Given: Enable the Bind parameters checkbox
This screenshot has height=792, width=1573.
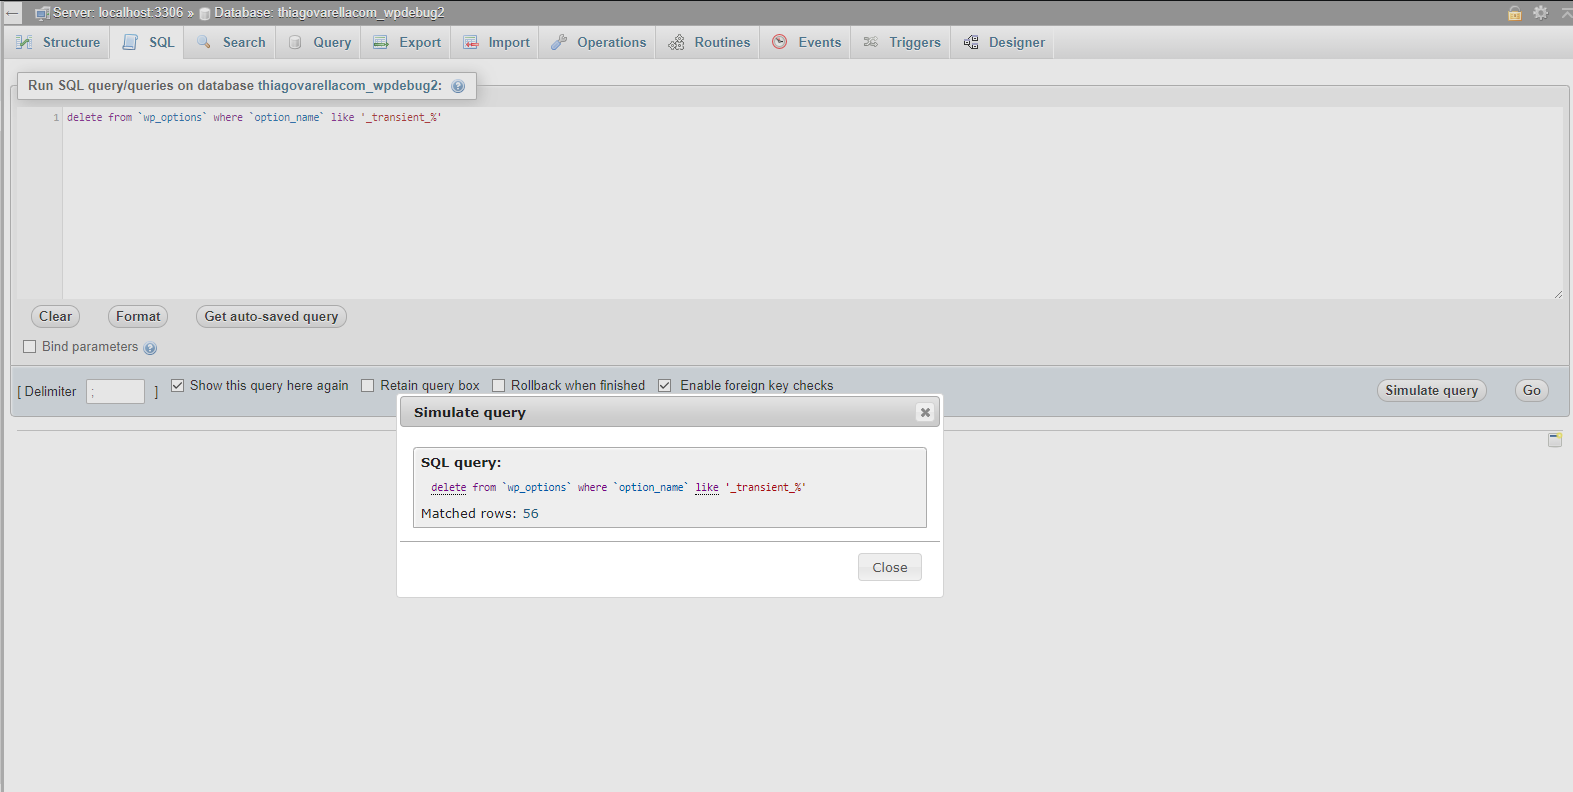Looking at the screenshot, I should (x=30, y=346).
